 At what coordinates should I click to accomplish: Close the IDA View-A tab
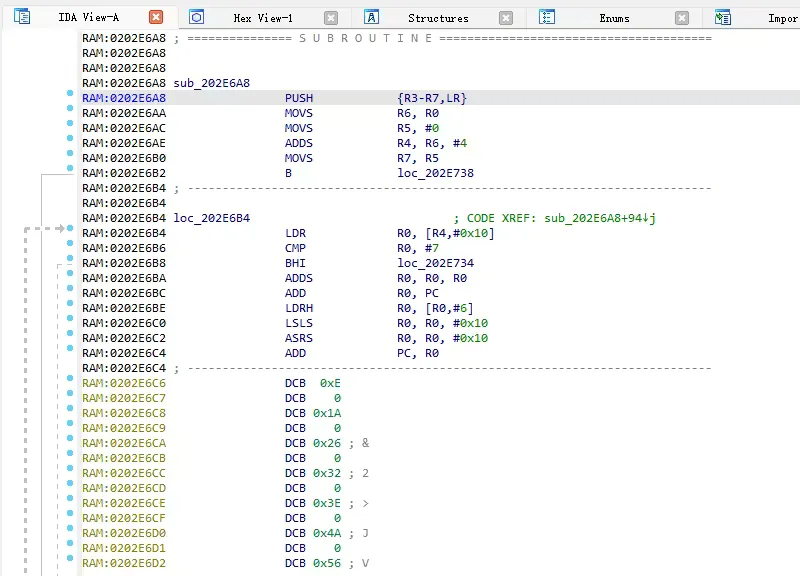tap(156, 17)
